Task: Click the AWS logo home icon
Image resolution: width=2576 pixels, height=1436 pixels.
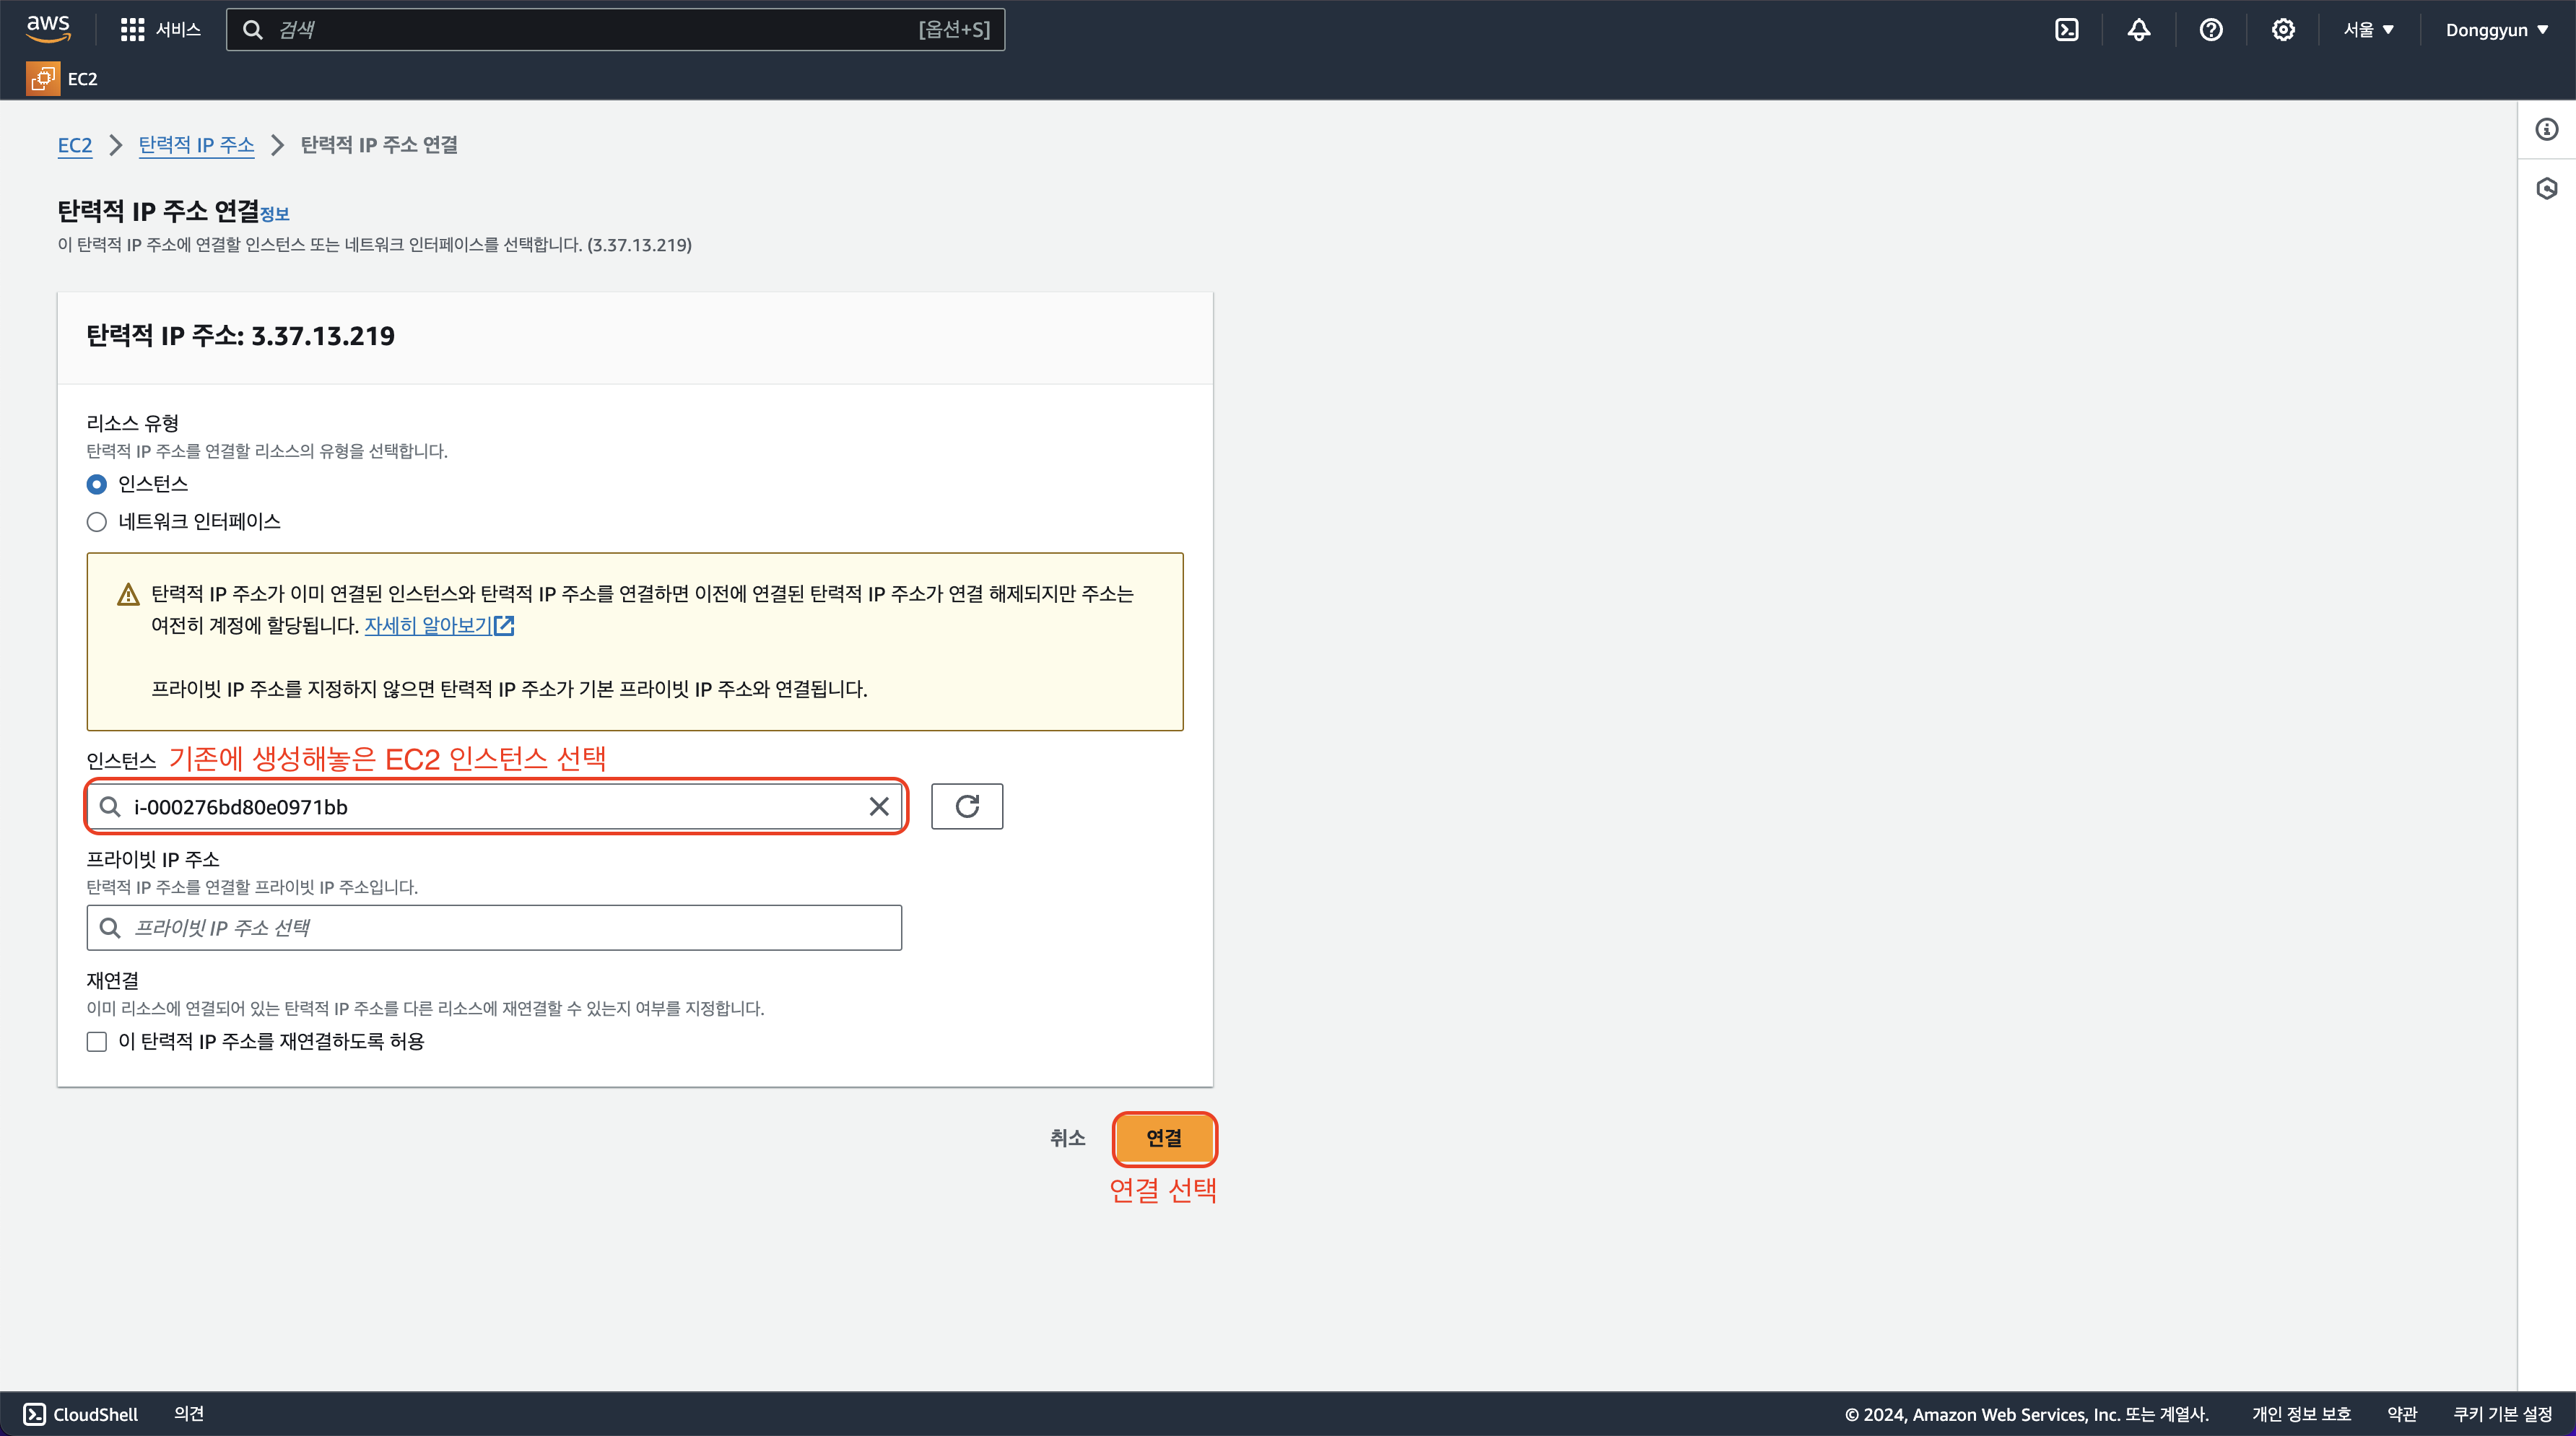Action: [48, 29]
